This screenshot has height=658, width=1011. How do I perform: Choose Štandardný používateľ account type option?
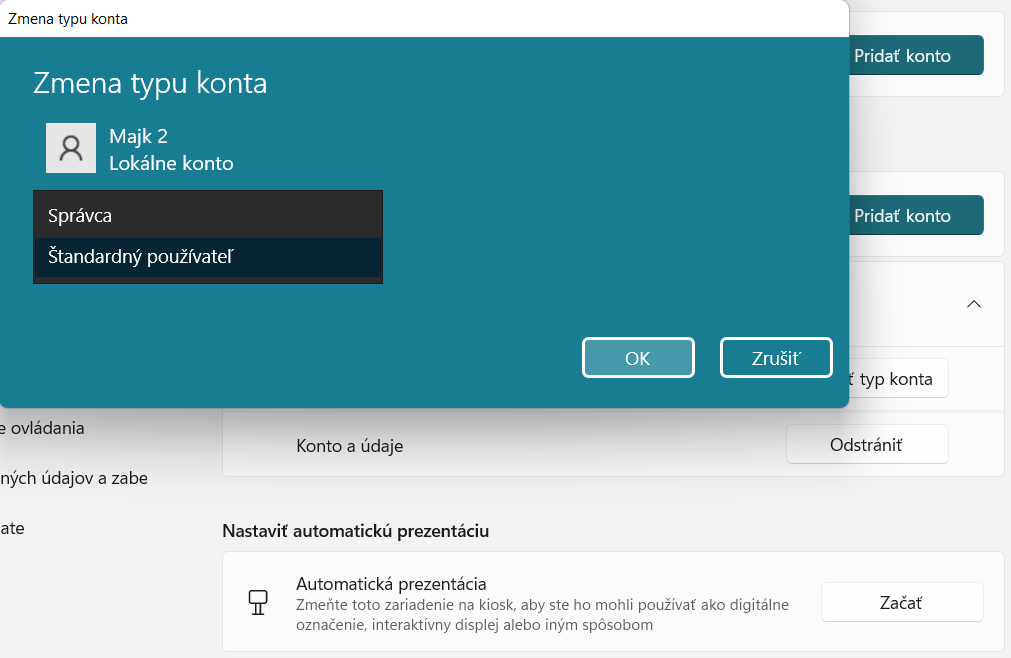pyautogui.click(x=208, y=257)
